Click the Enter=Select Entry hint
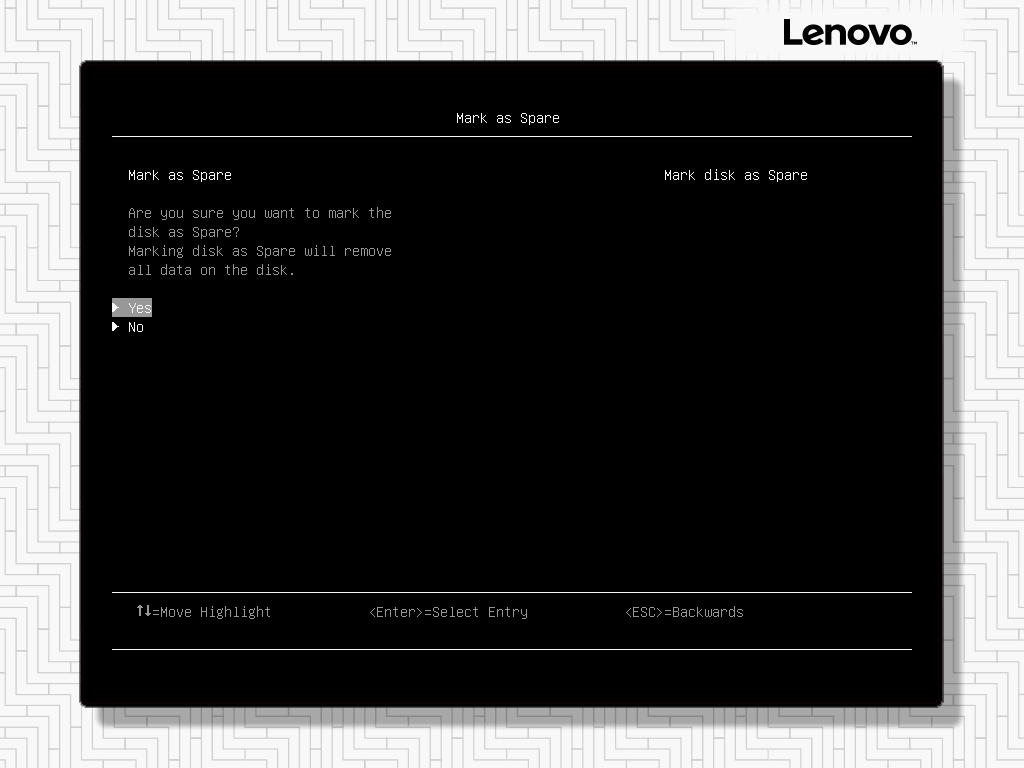 tap(447, 611)
